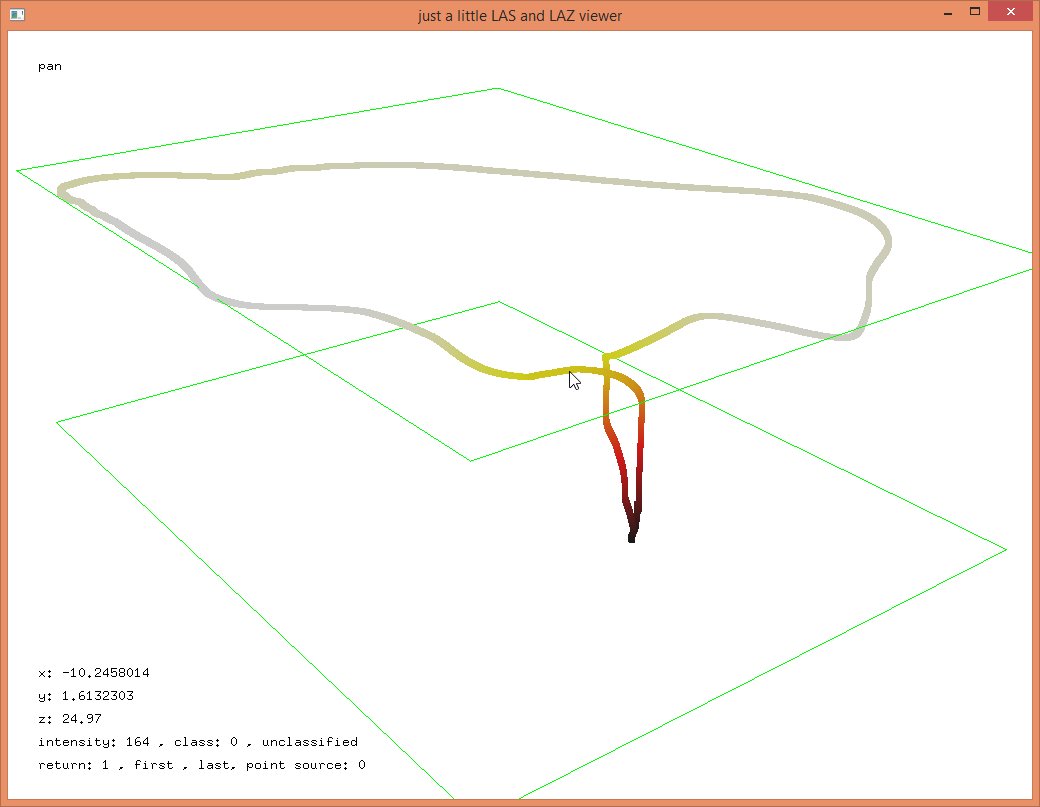Click the sharp right-side bend of the gray loop
This screenshot has height=807, width=1040.
[x=885, y=240]
